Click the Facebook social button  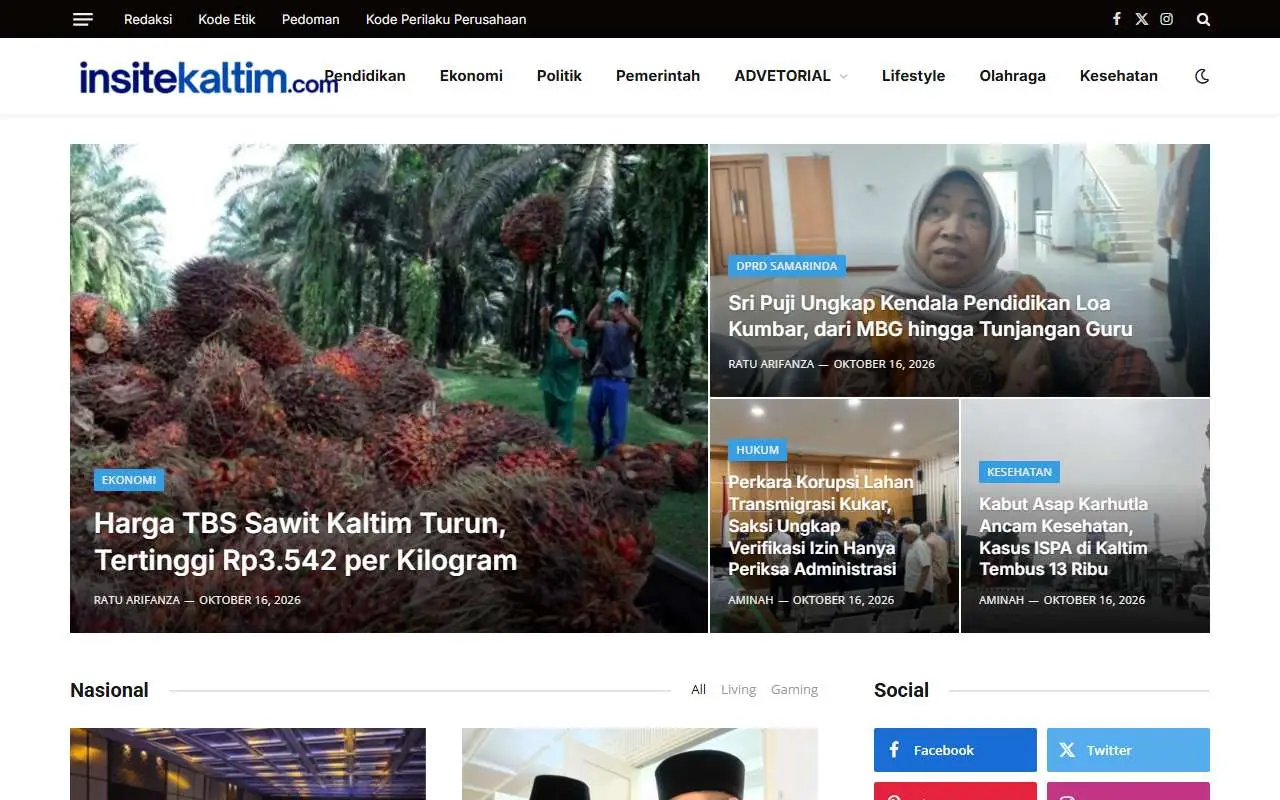click(x=955, y=750)
